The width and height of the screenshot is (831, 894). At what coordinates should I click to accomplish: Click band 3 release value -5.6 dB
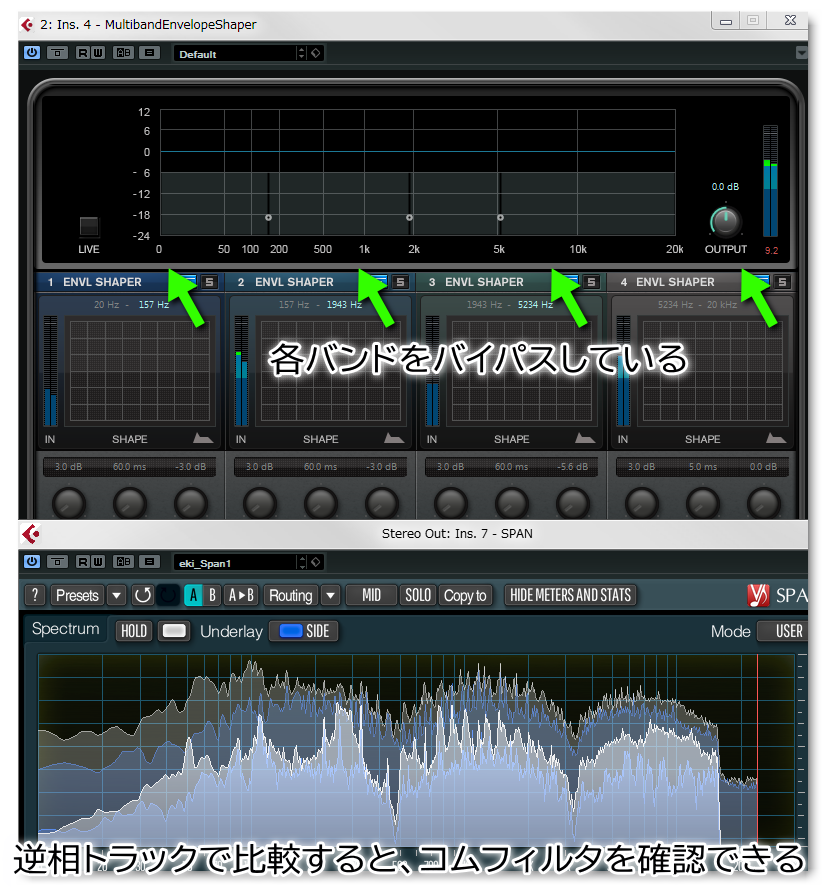(x=572, y=466)
